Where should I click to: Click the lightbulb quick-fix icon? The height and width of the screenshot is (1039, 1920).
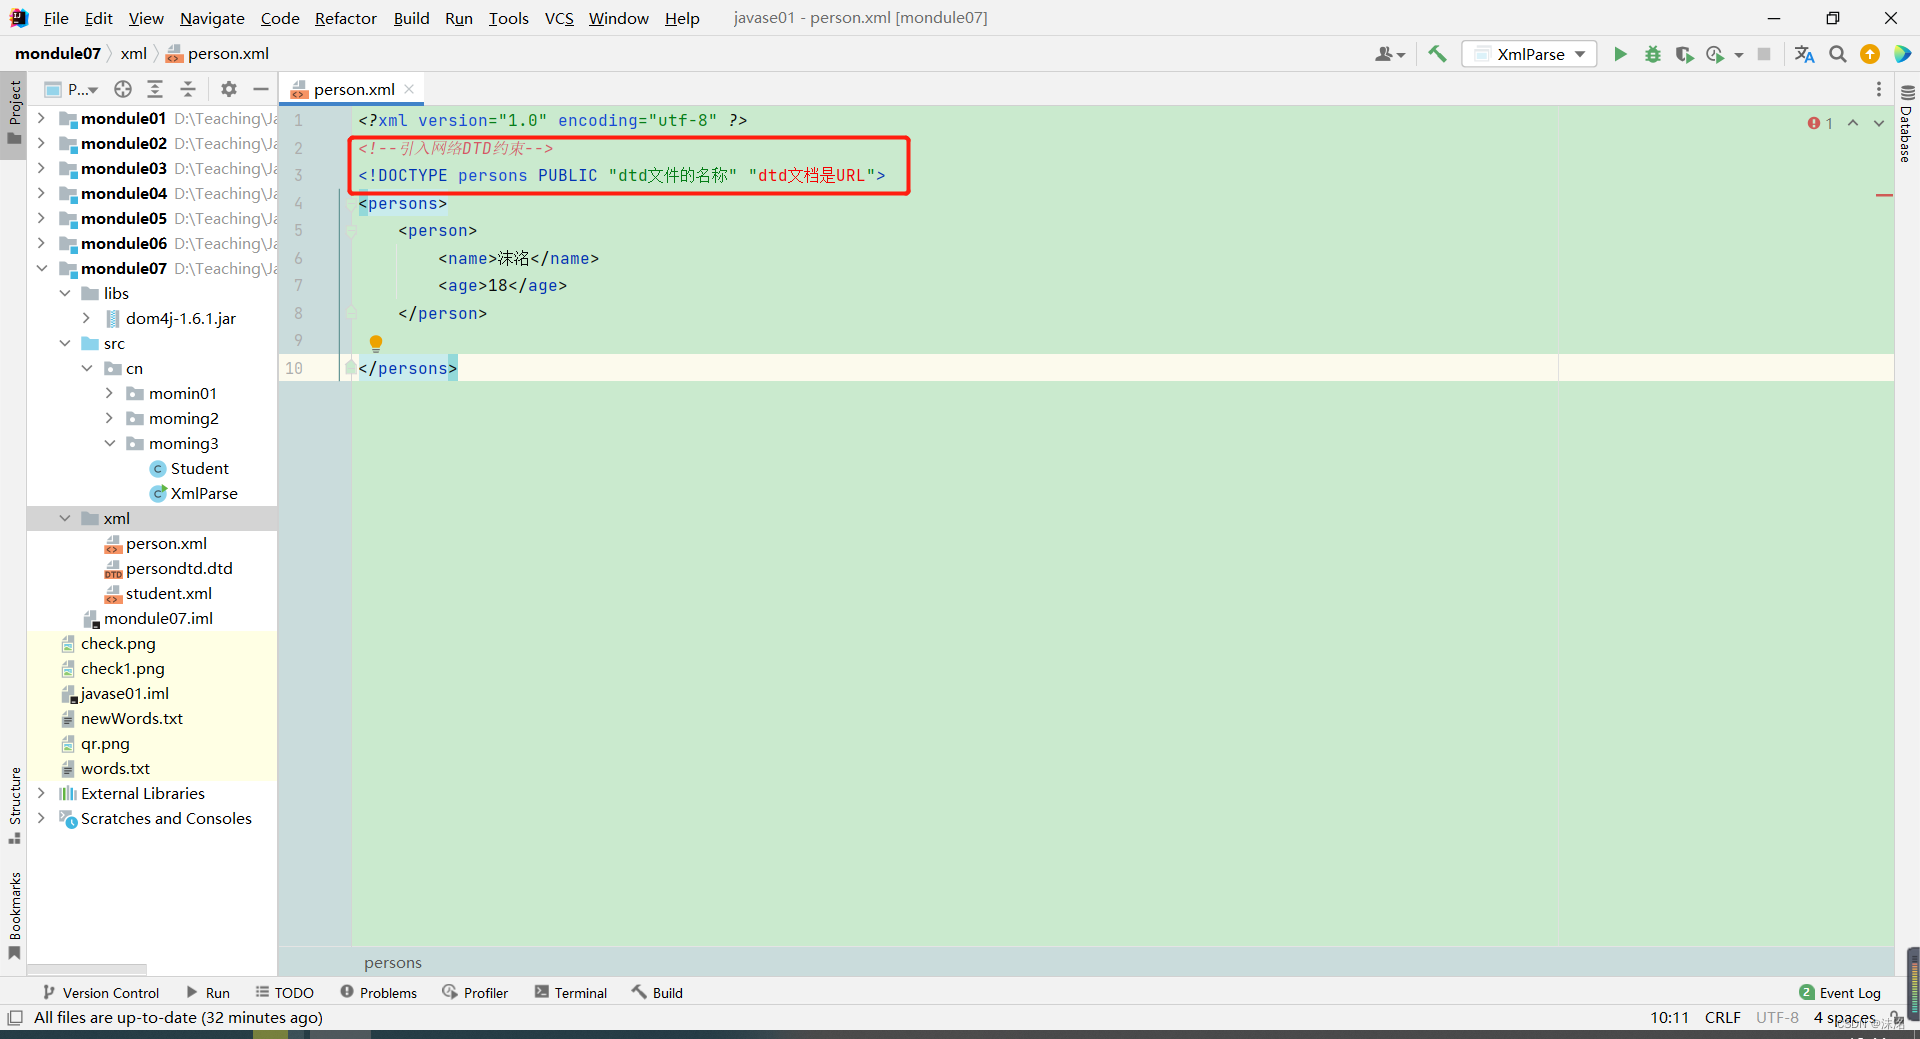376,343
